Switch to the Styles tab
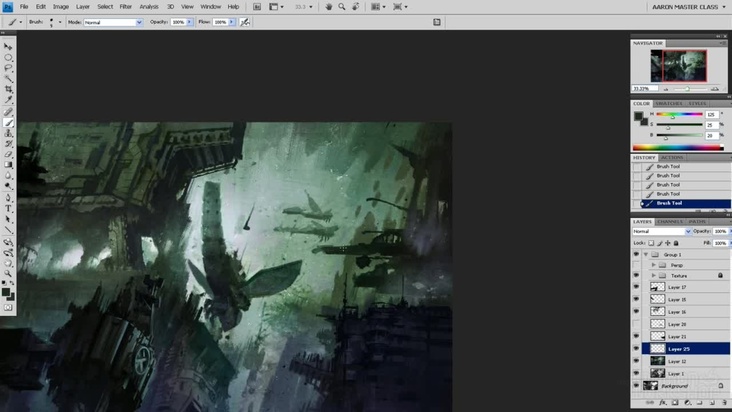Image resolution: width=732 pixels, height=412 pixels. click(697, 104)
